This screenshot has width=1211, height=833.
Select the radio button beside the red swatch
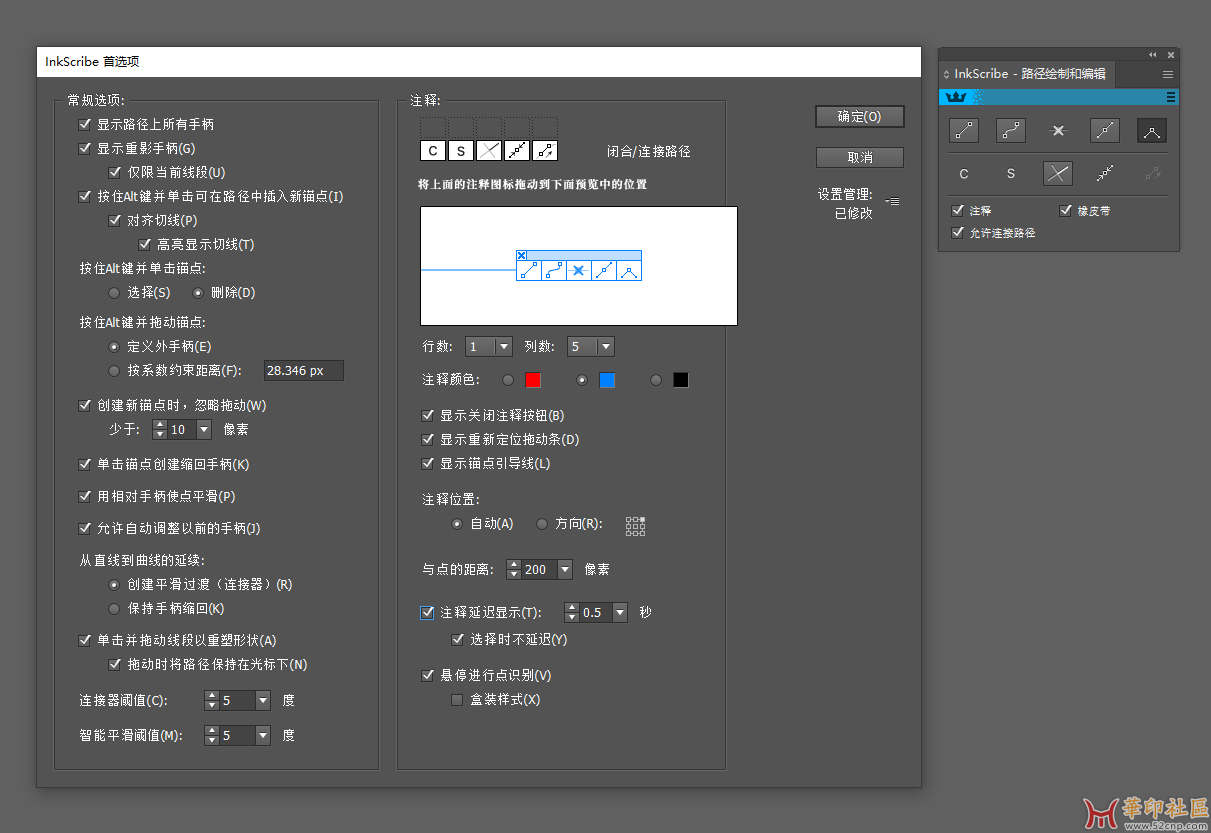[x=509, y=380]
